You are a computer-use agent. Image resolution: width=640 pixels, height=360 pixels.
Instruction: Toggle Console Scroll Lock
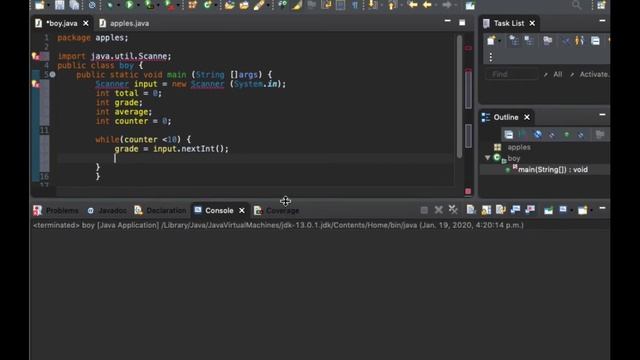point(486,210)
